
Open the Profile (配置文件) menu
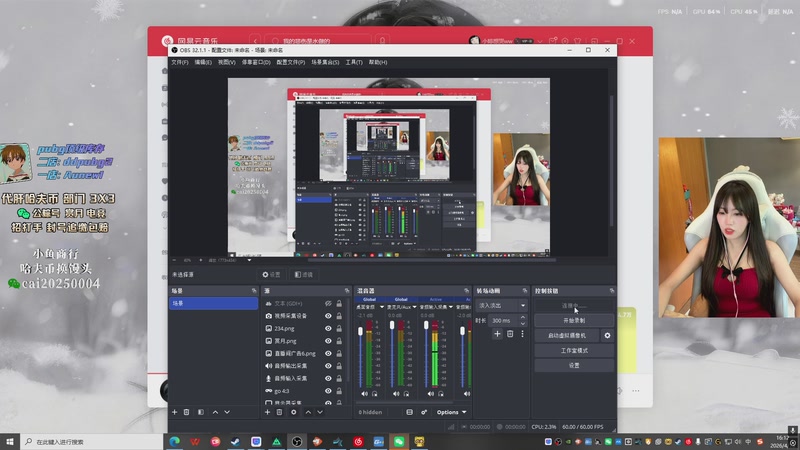click(291, 62)
